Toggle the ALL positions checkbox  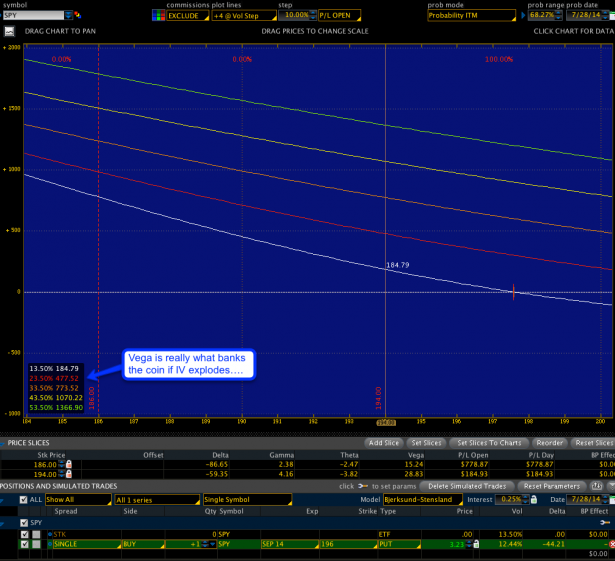(x=24, y=499)
